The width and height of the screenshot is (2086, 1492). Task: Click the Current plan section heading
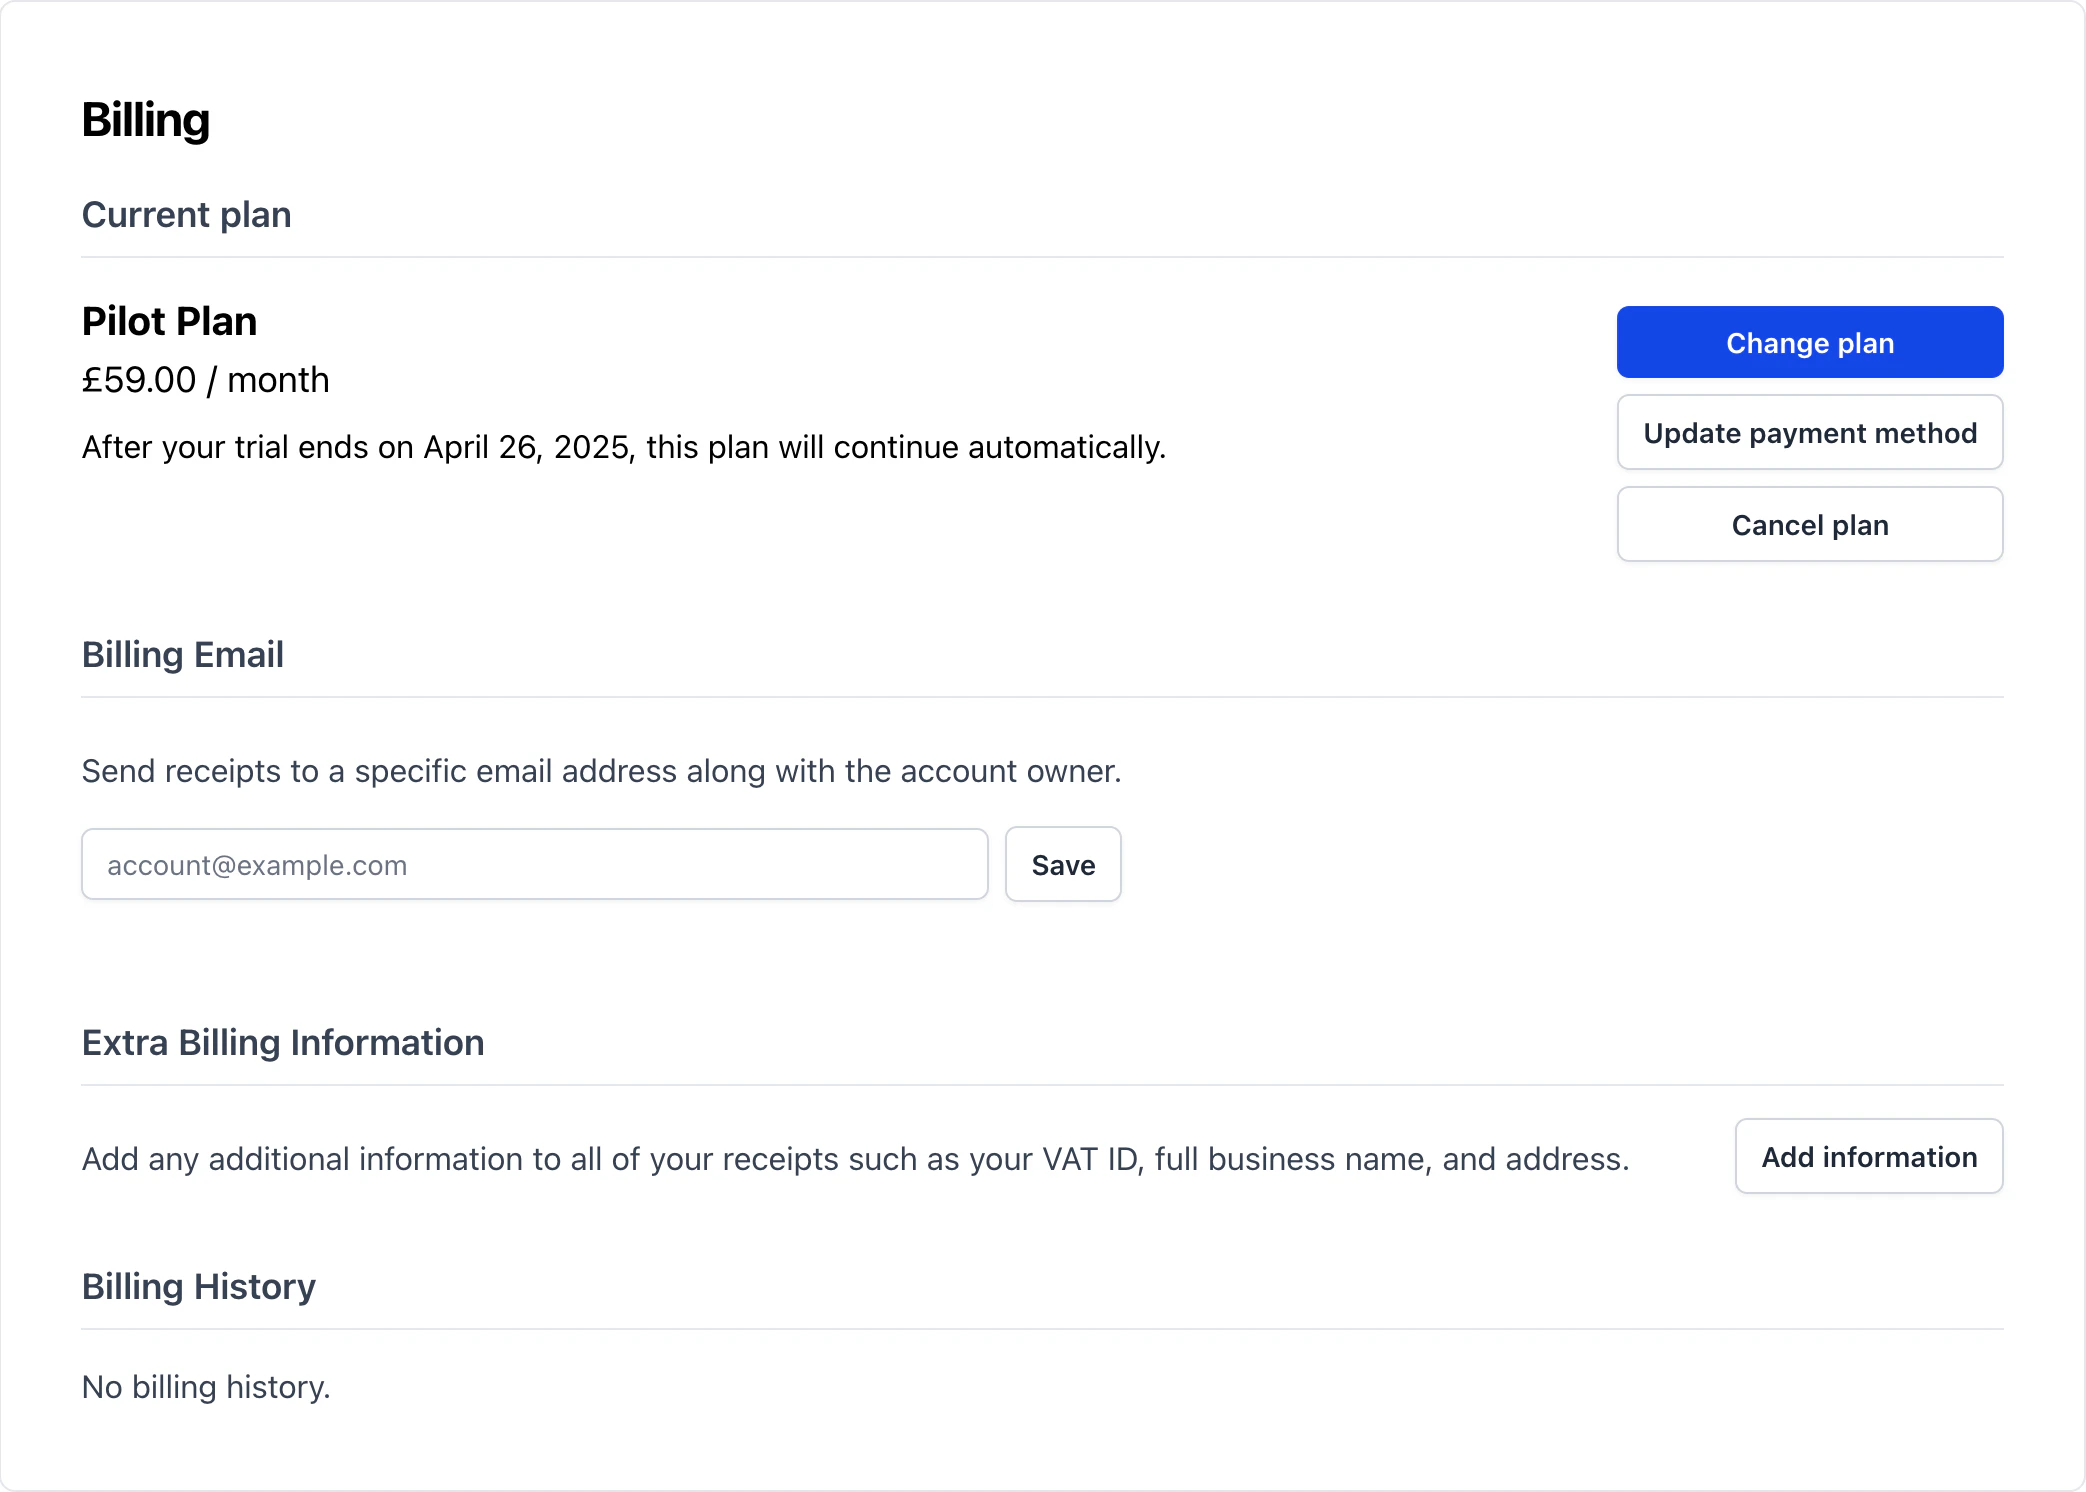point(186,215)
